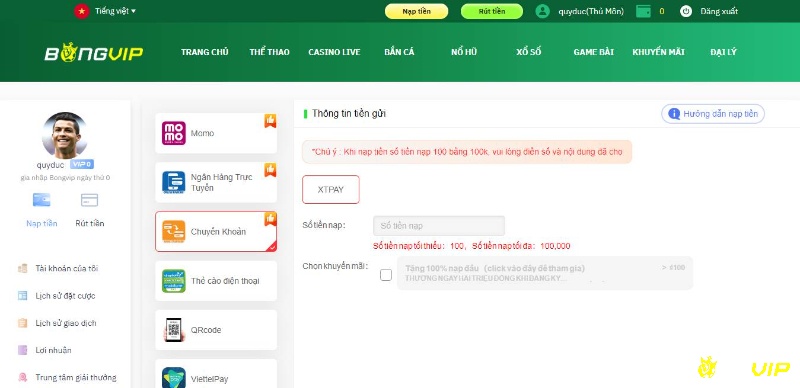Click the Số tiền nạp input field
The image size is (800, 388).
point(439,226)
